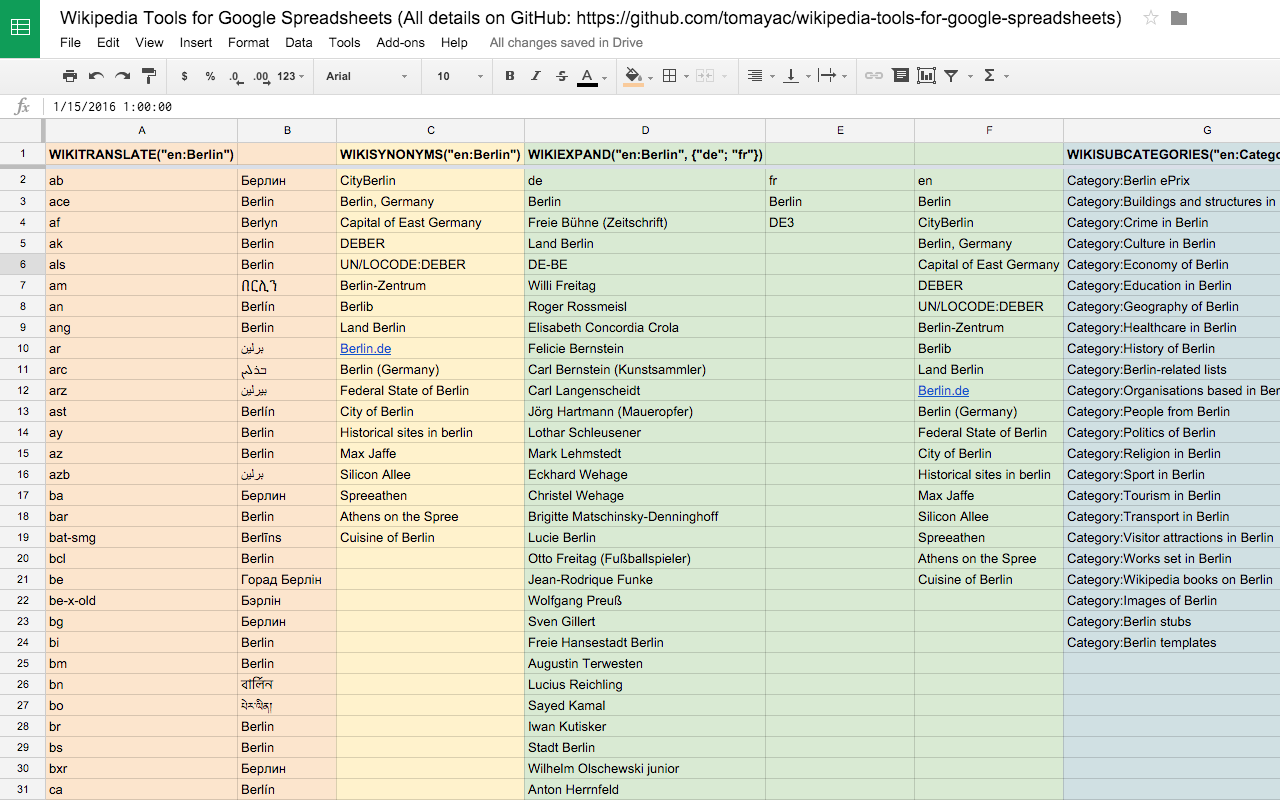The height and width of the screenshot is (800, 1280).
Task: Star this spreadsheet
Action: 1151,18
